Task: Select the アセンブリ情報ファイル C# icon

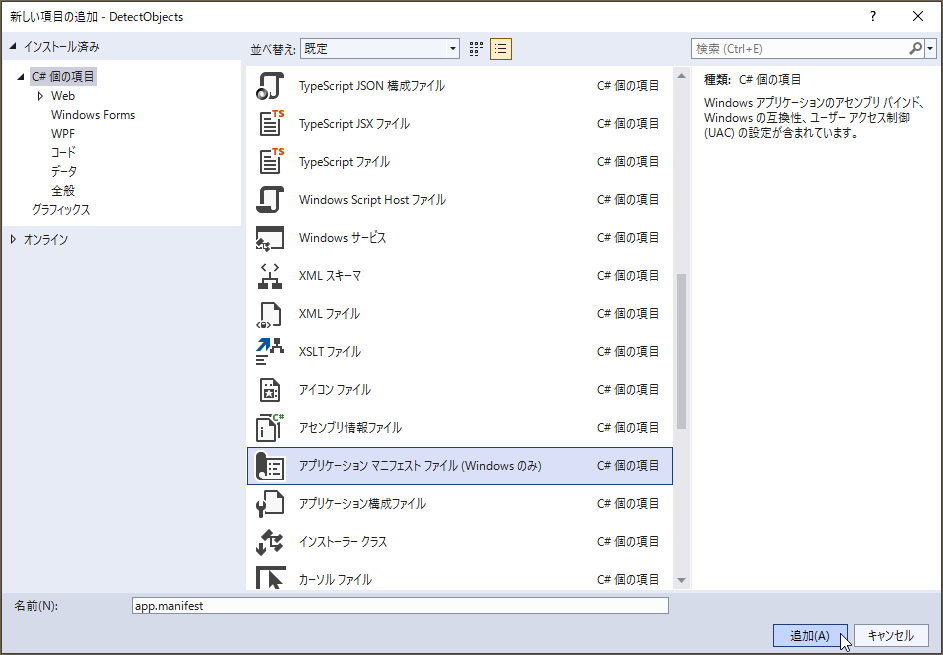Action: click(270, 427)
